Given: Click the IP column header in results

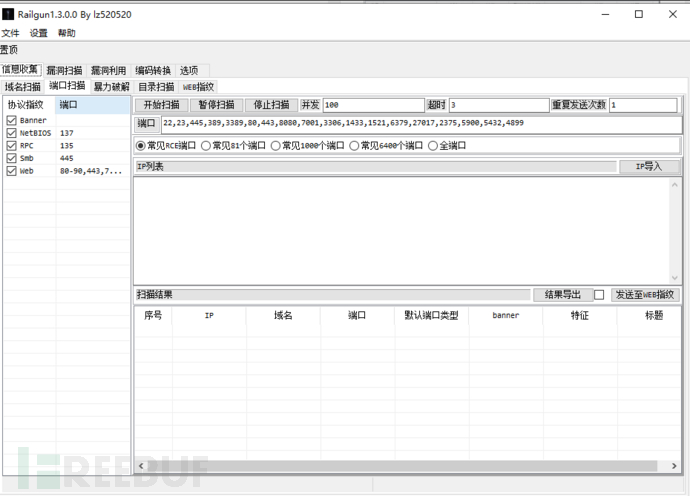Looking at the screenshot, I should click(x=209, y=315).
